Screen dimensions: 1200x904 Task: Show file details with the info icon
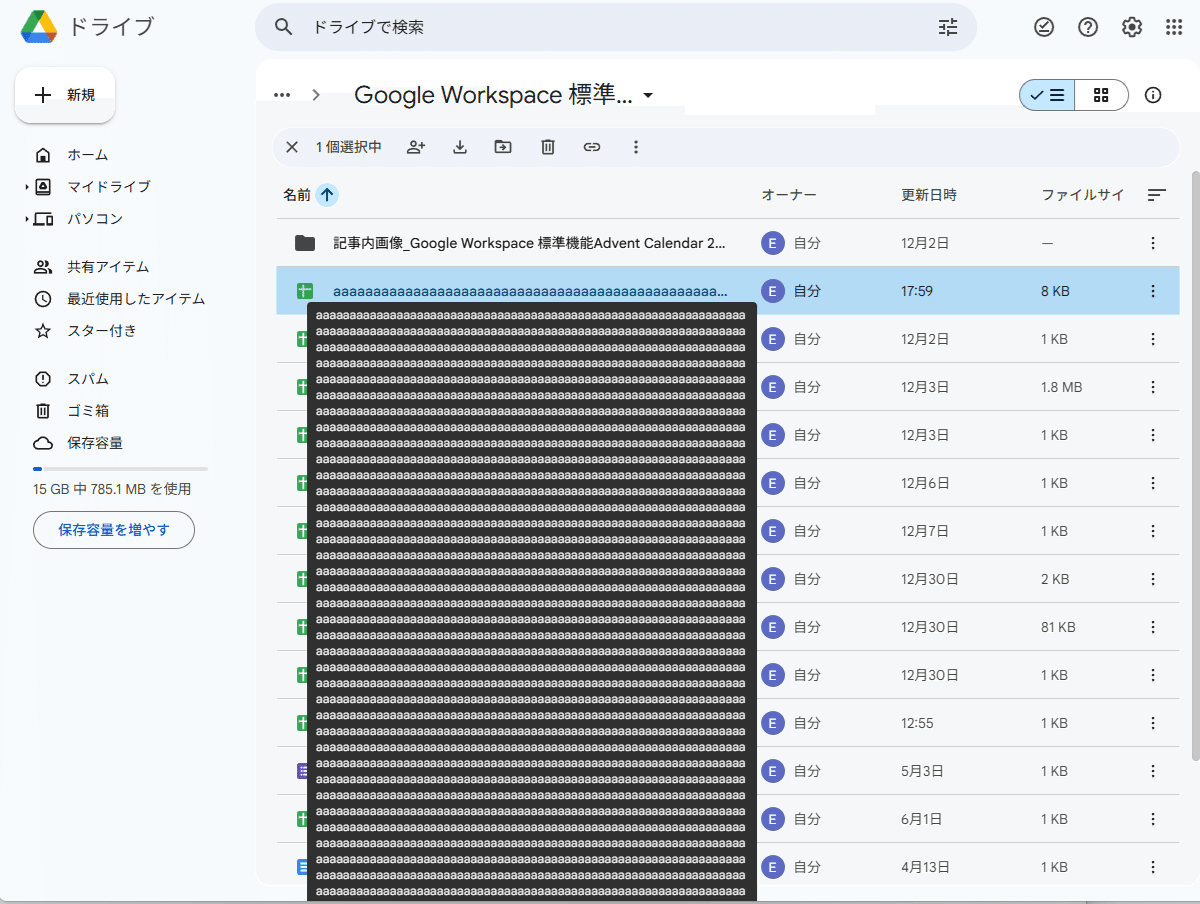click(1152, 95)
